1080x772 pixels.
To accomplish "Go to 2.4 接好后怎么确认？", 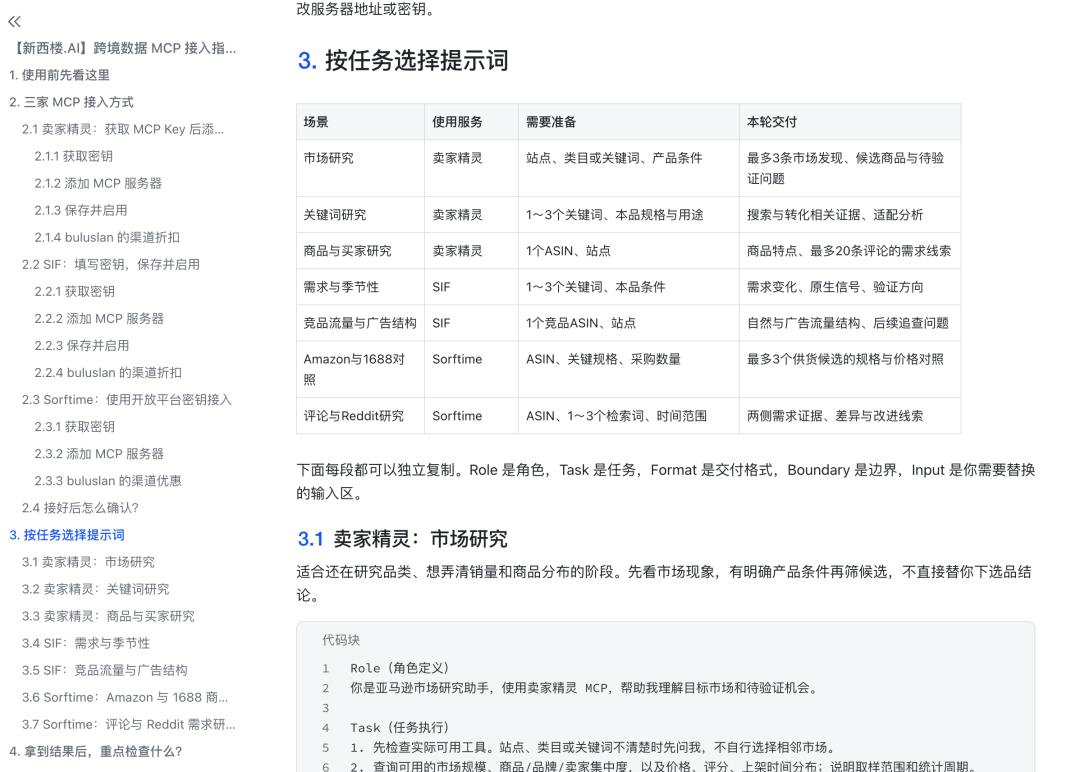I will tap(80, 508).
